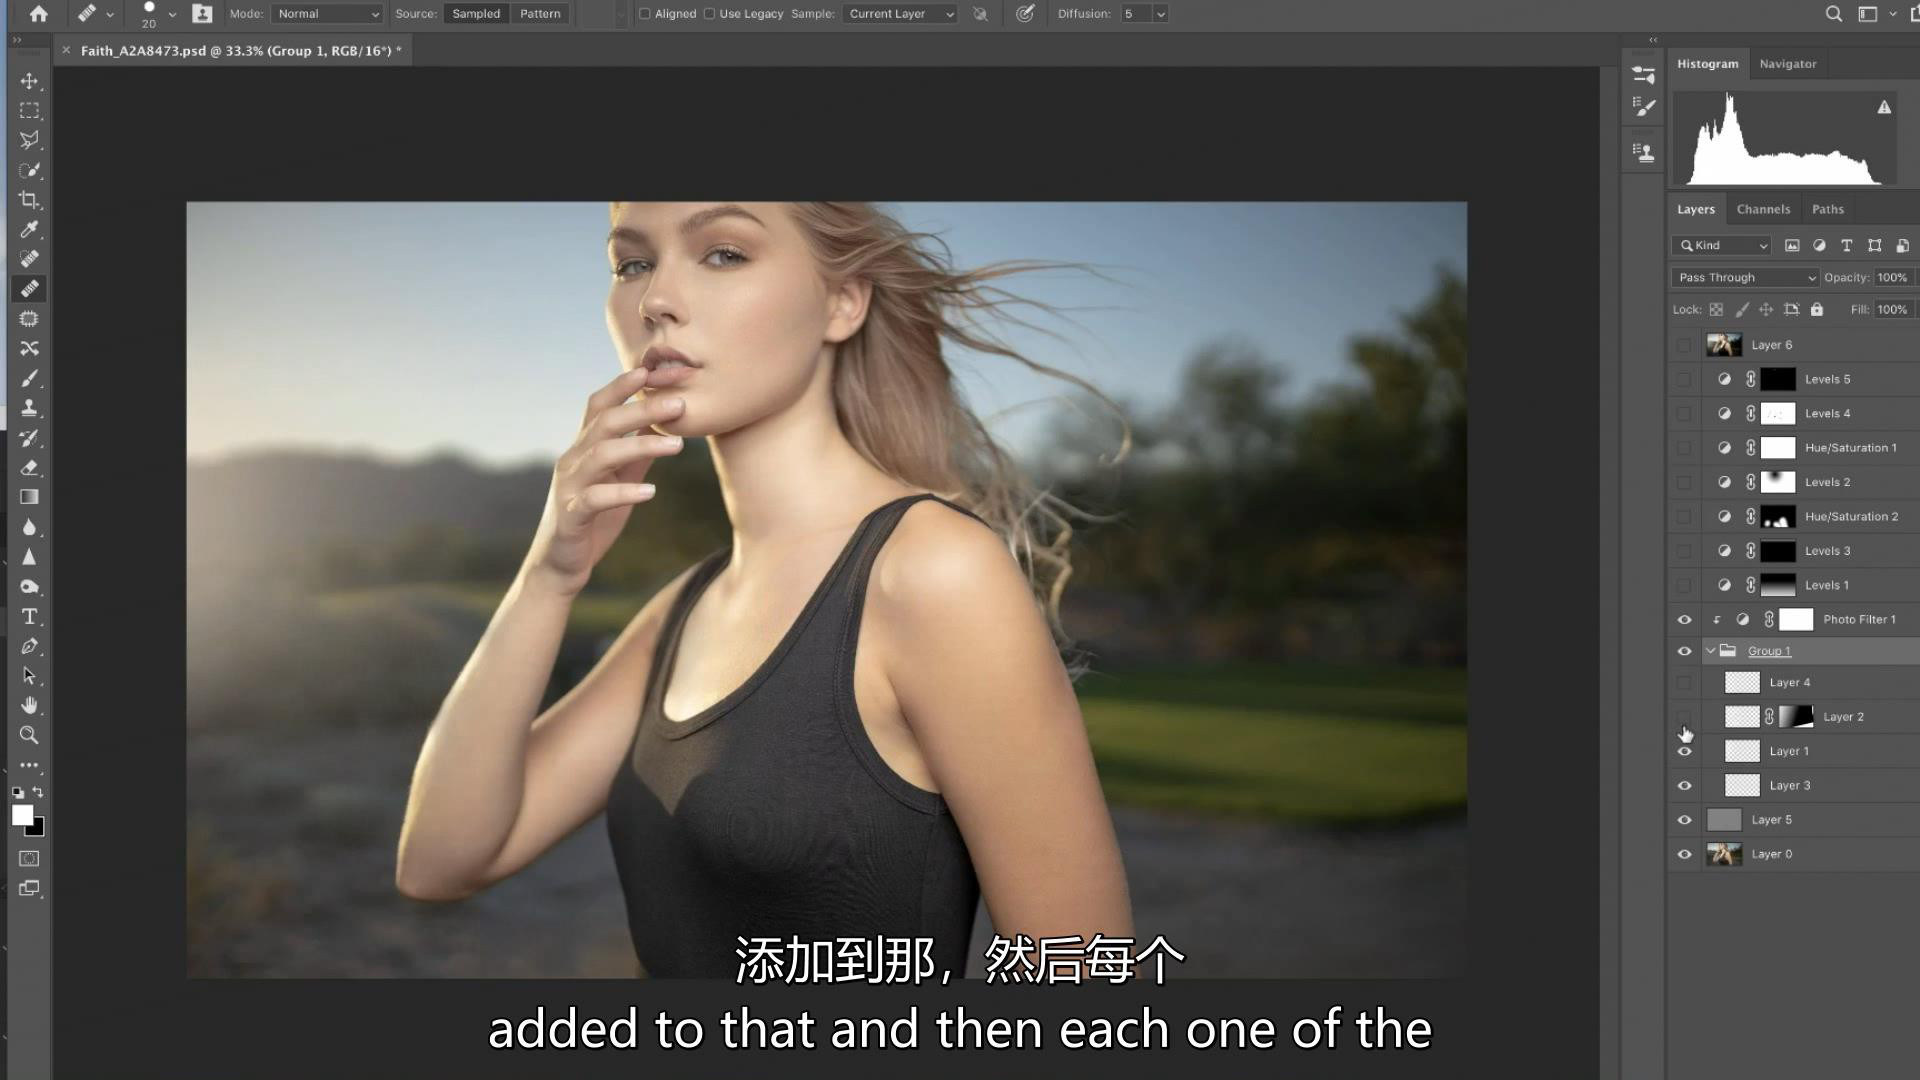1920x1080 pixels.
Task: Select the Clone Stamp tool
Action: [29, 408]
